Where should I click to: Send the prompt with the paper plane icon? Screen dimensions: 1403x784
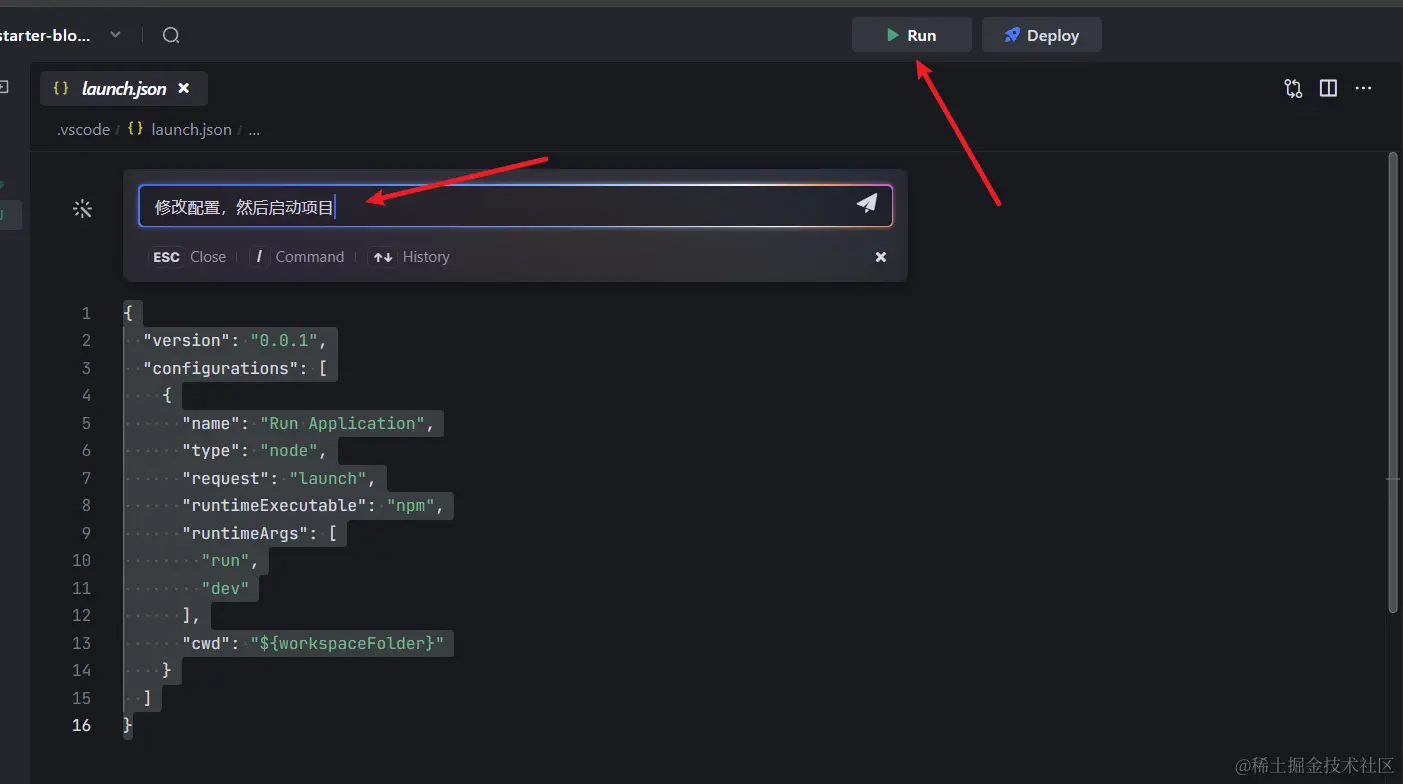tap(867, 204)
